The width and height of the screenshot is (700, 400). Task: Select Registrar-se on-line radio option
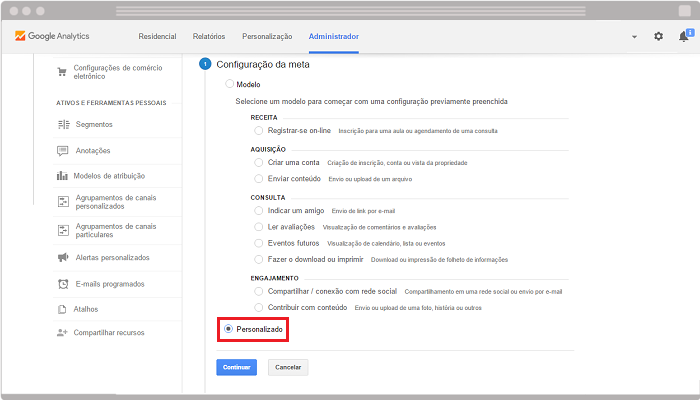pyautogui.click(x=258, y=131)
